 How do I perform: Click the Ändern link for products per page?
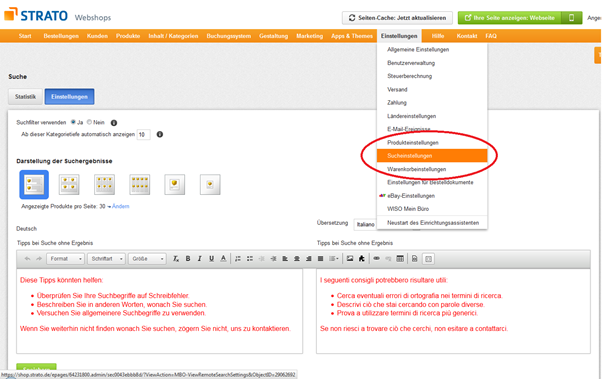121,206
